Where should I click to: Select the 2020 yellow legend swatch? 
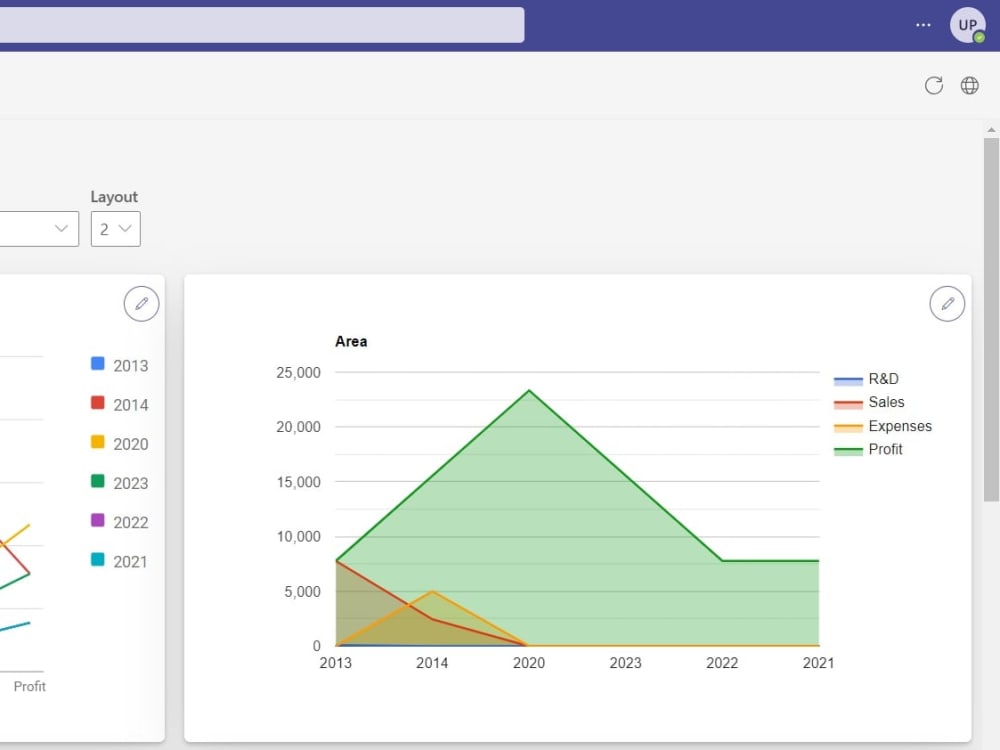(98, 442)
